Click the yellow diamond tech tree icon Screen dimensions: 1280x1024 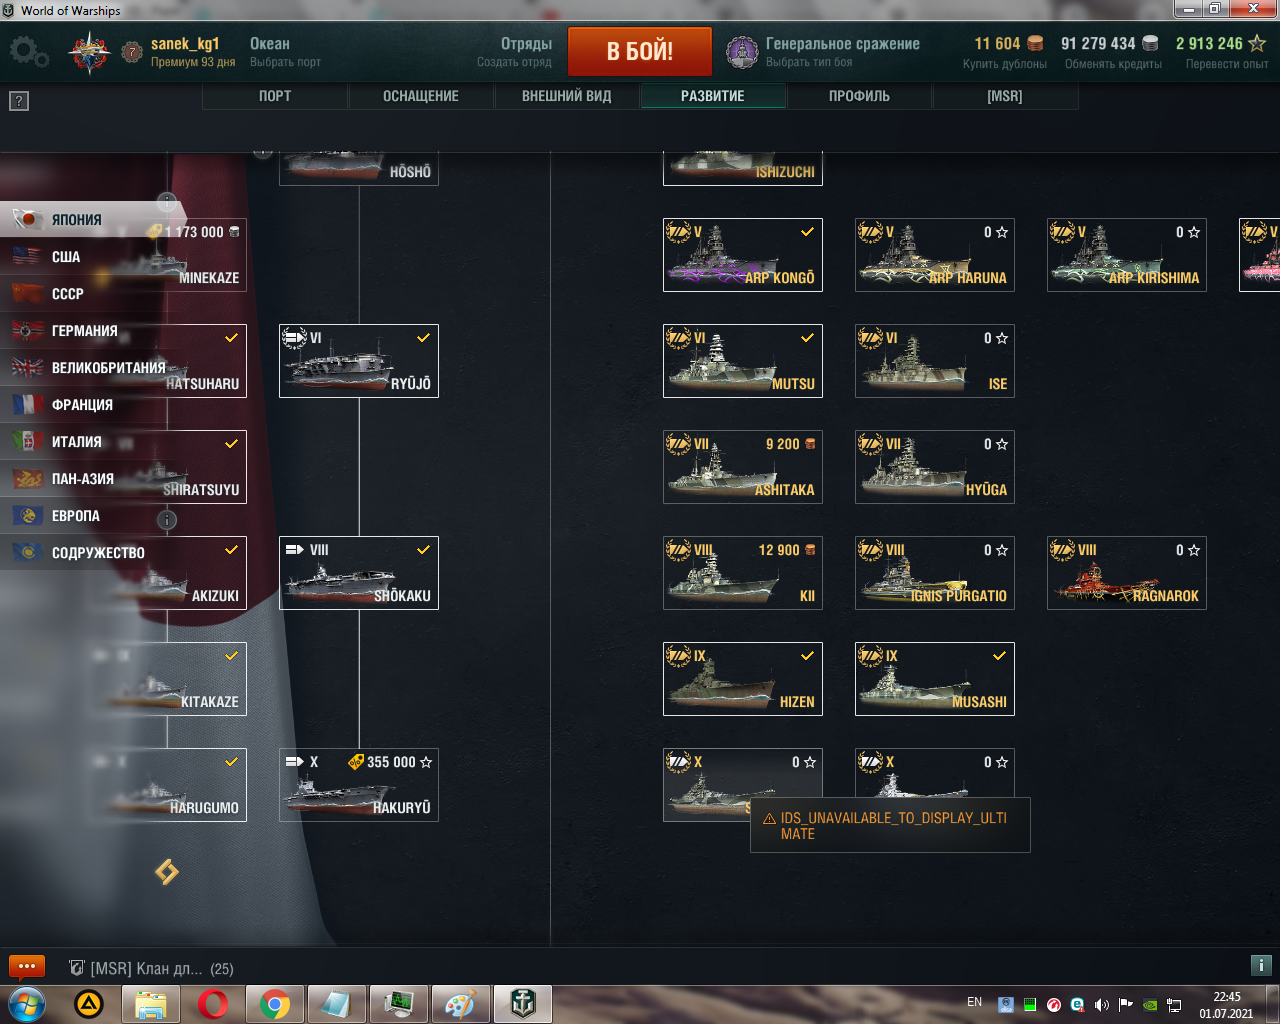tap(166, 872)
